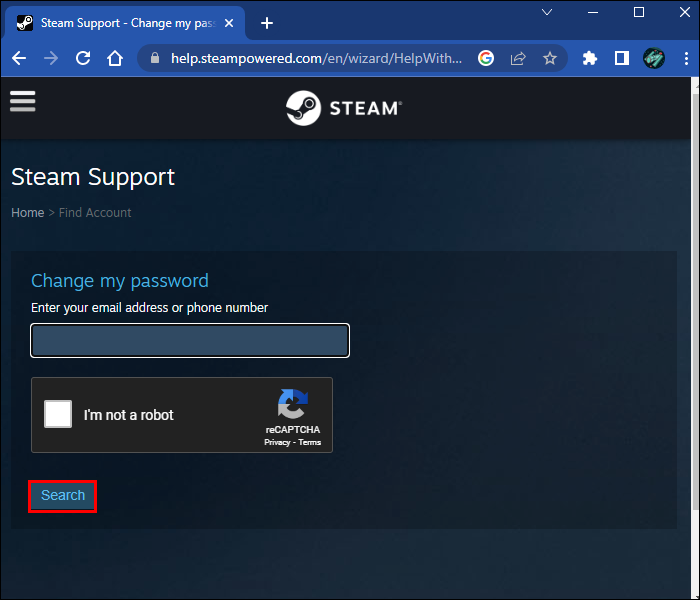Image resolution: width=700 pixels, height=600 pixels.
Task: Open Chrome three-dot menu
Action: [x=686, y=58]
